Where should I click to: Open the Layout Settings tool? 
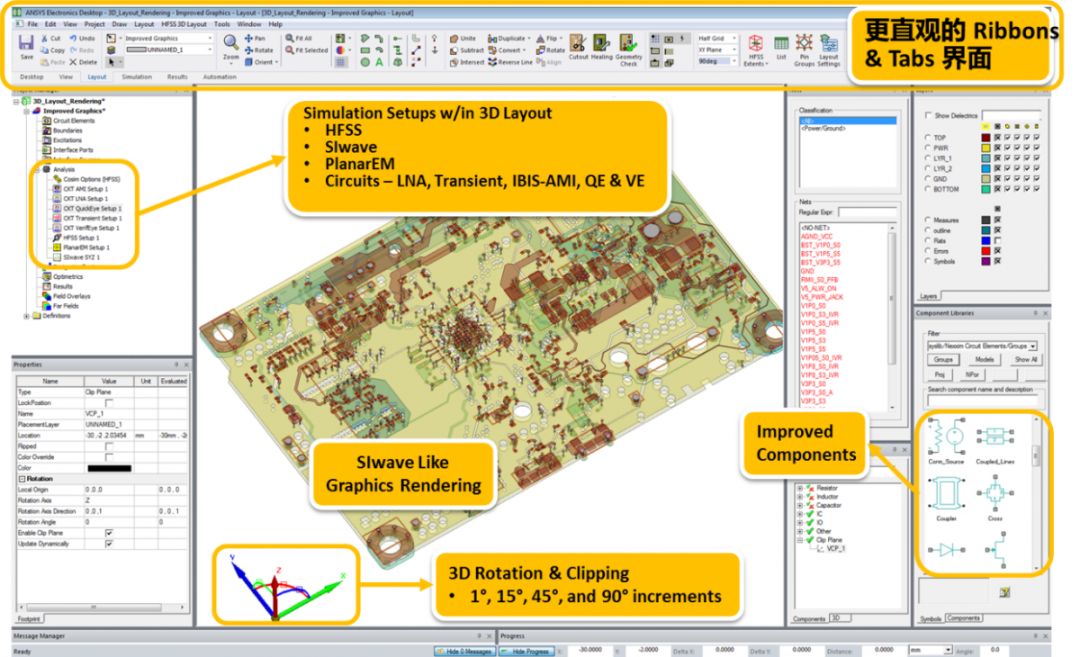[829, 50]
